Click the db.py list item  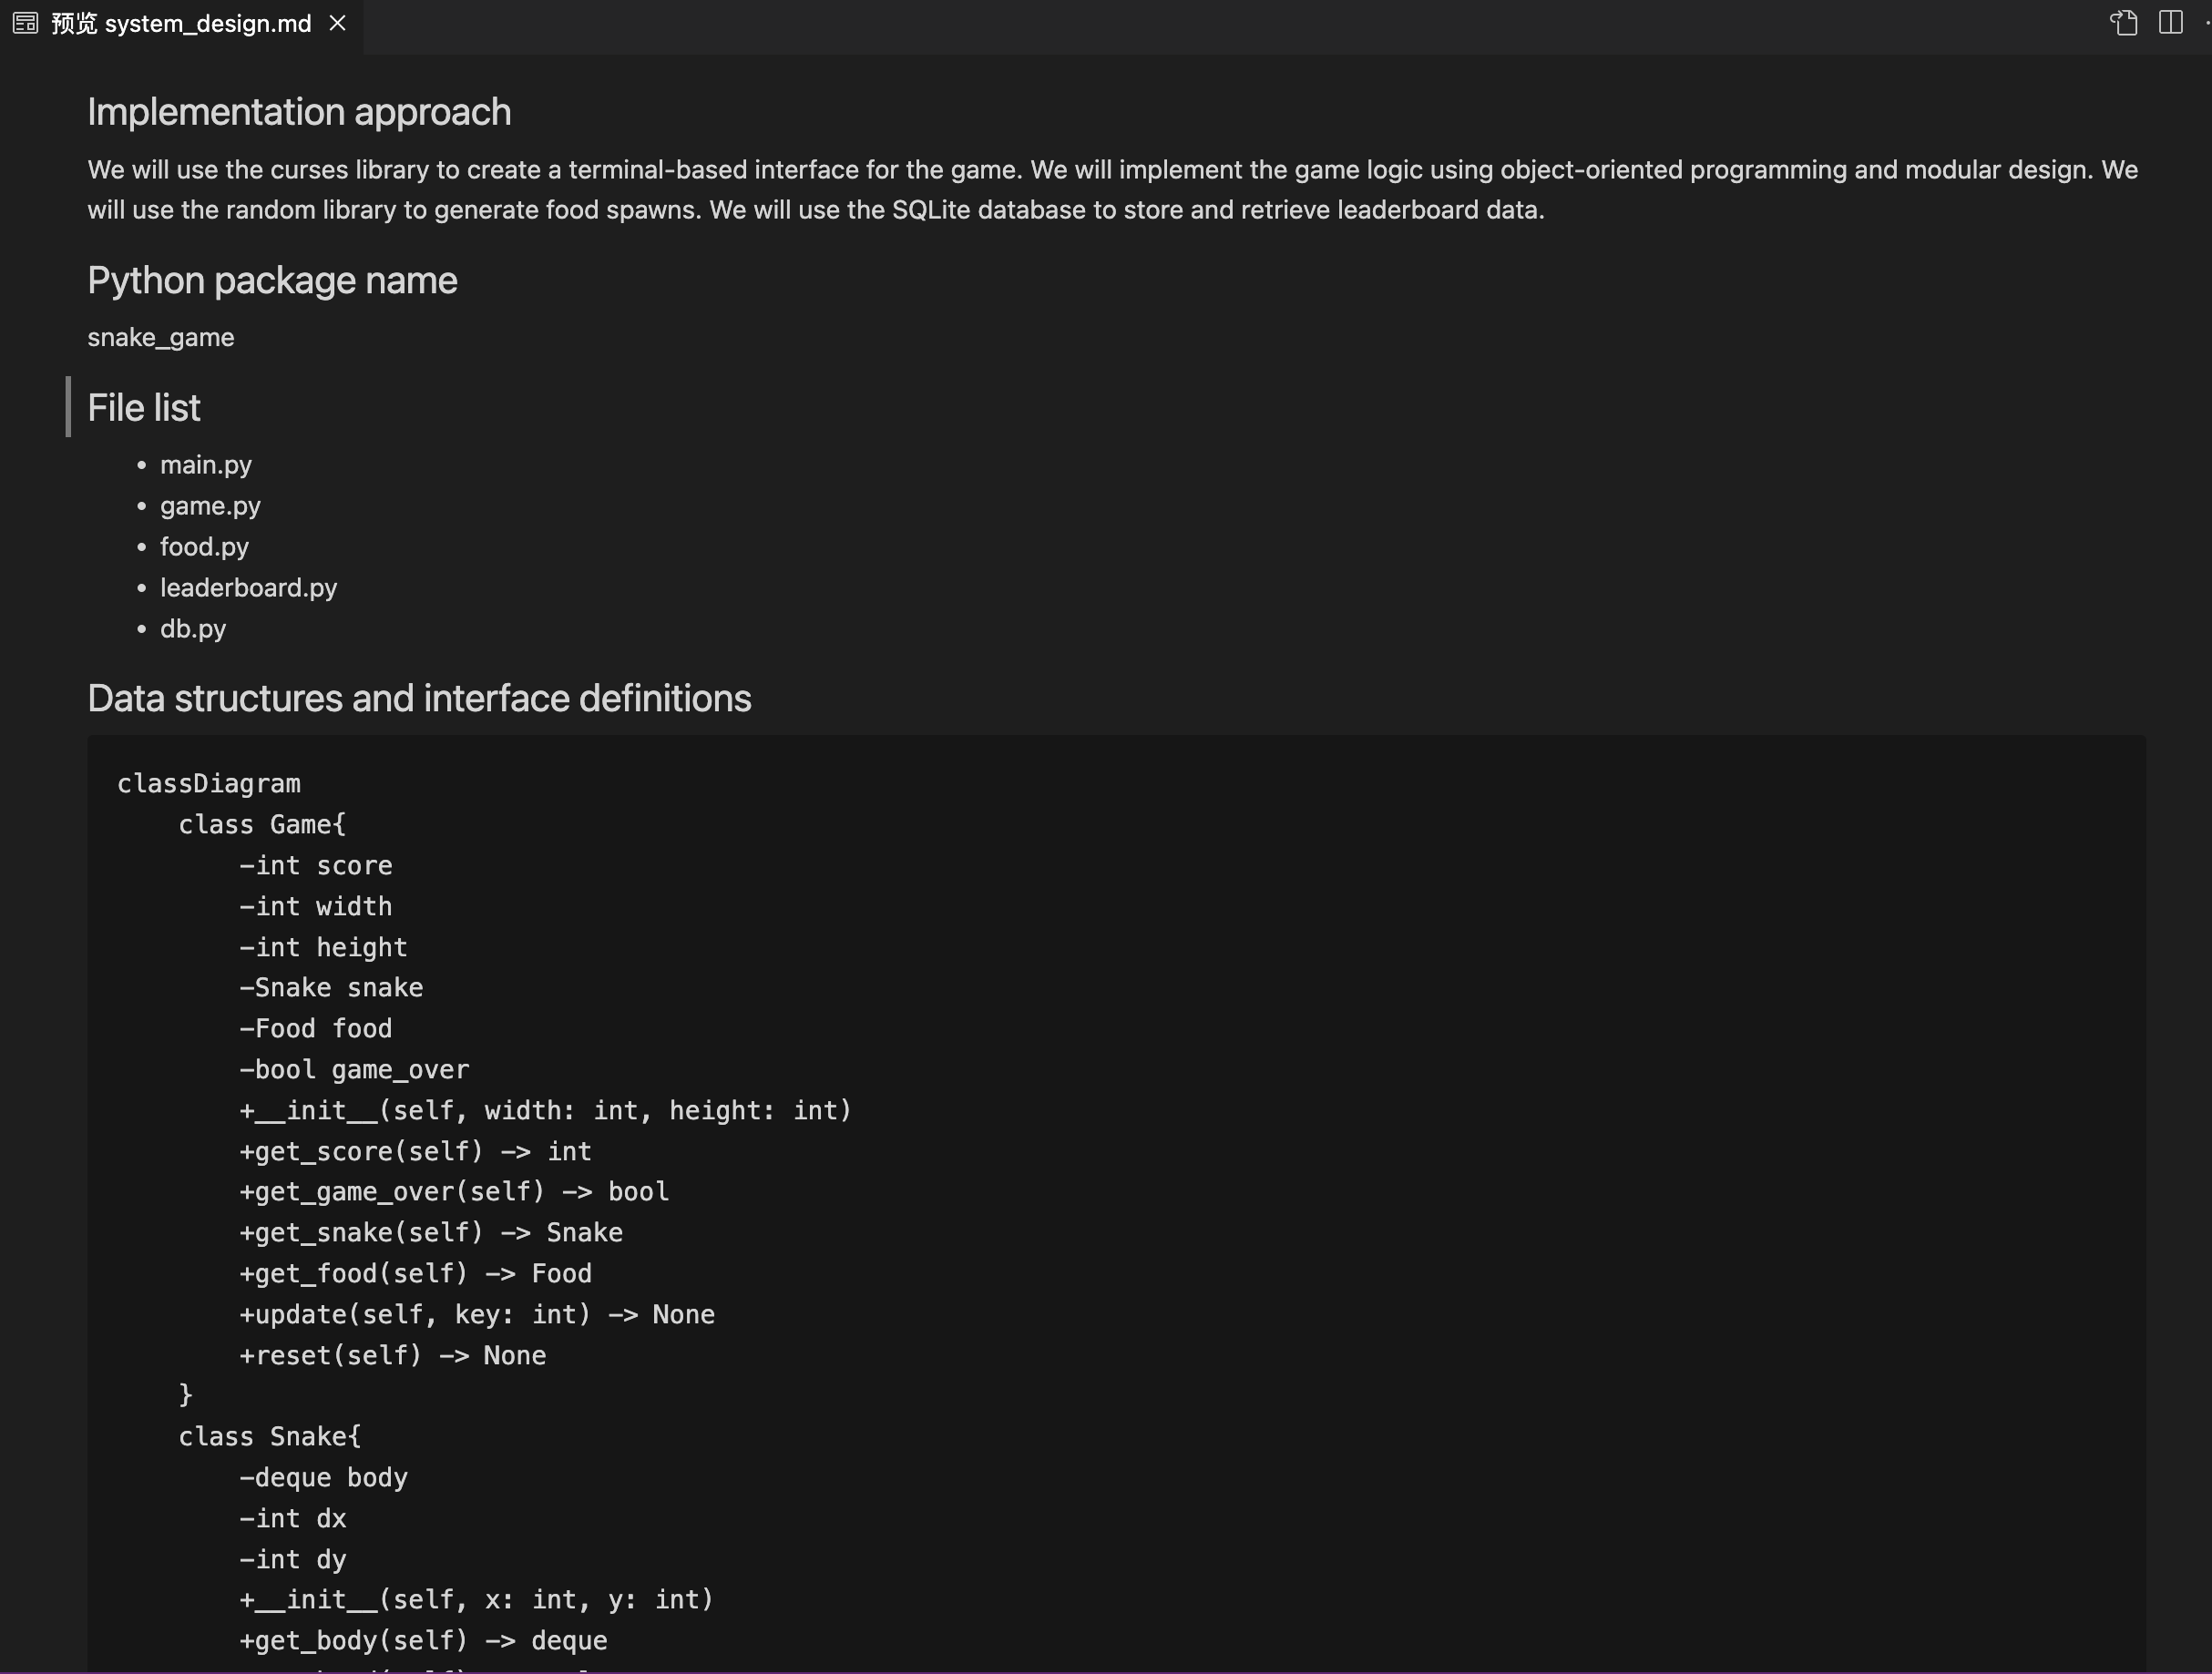193,629
